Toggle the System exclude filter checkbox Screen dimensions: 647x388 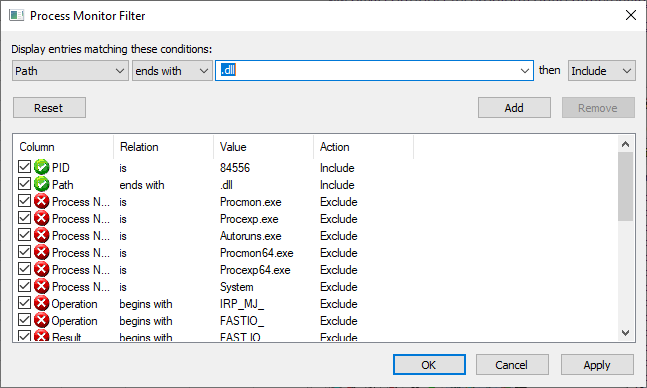tap(24, 286)
